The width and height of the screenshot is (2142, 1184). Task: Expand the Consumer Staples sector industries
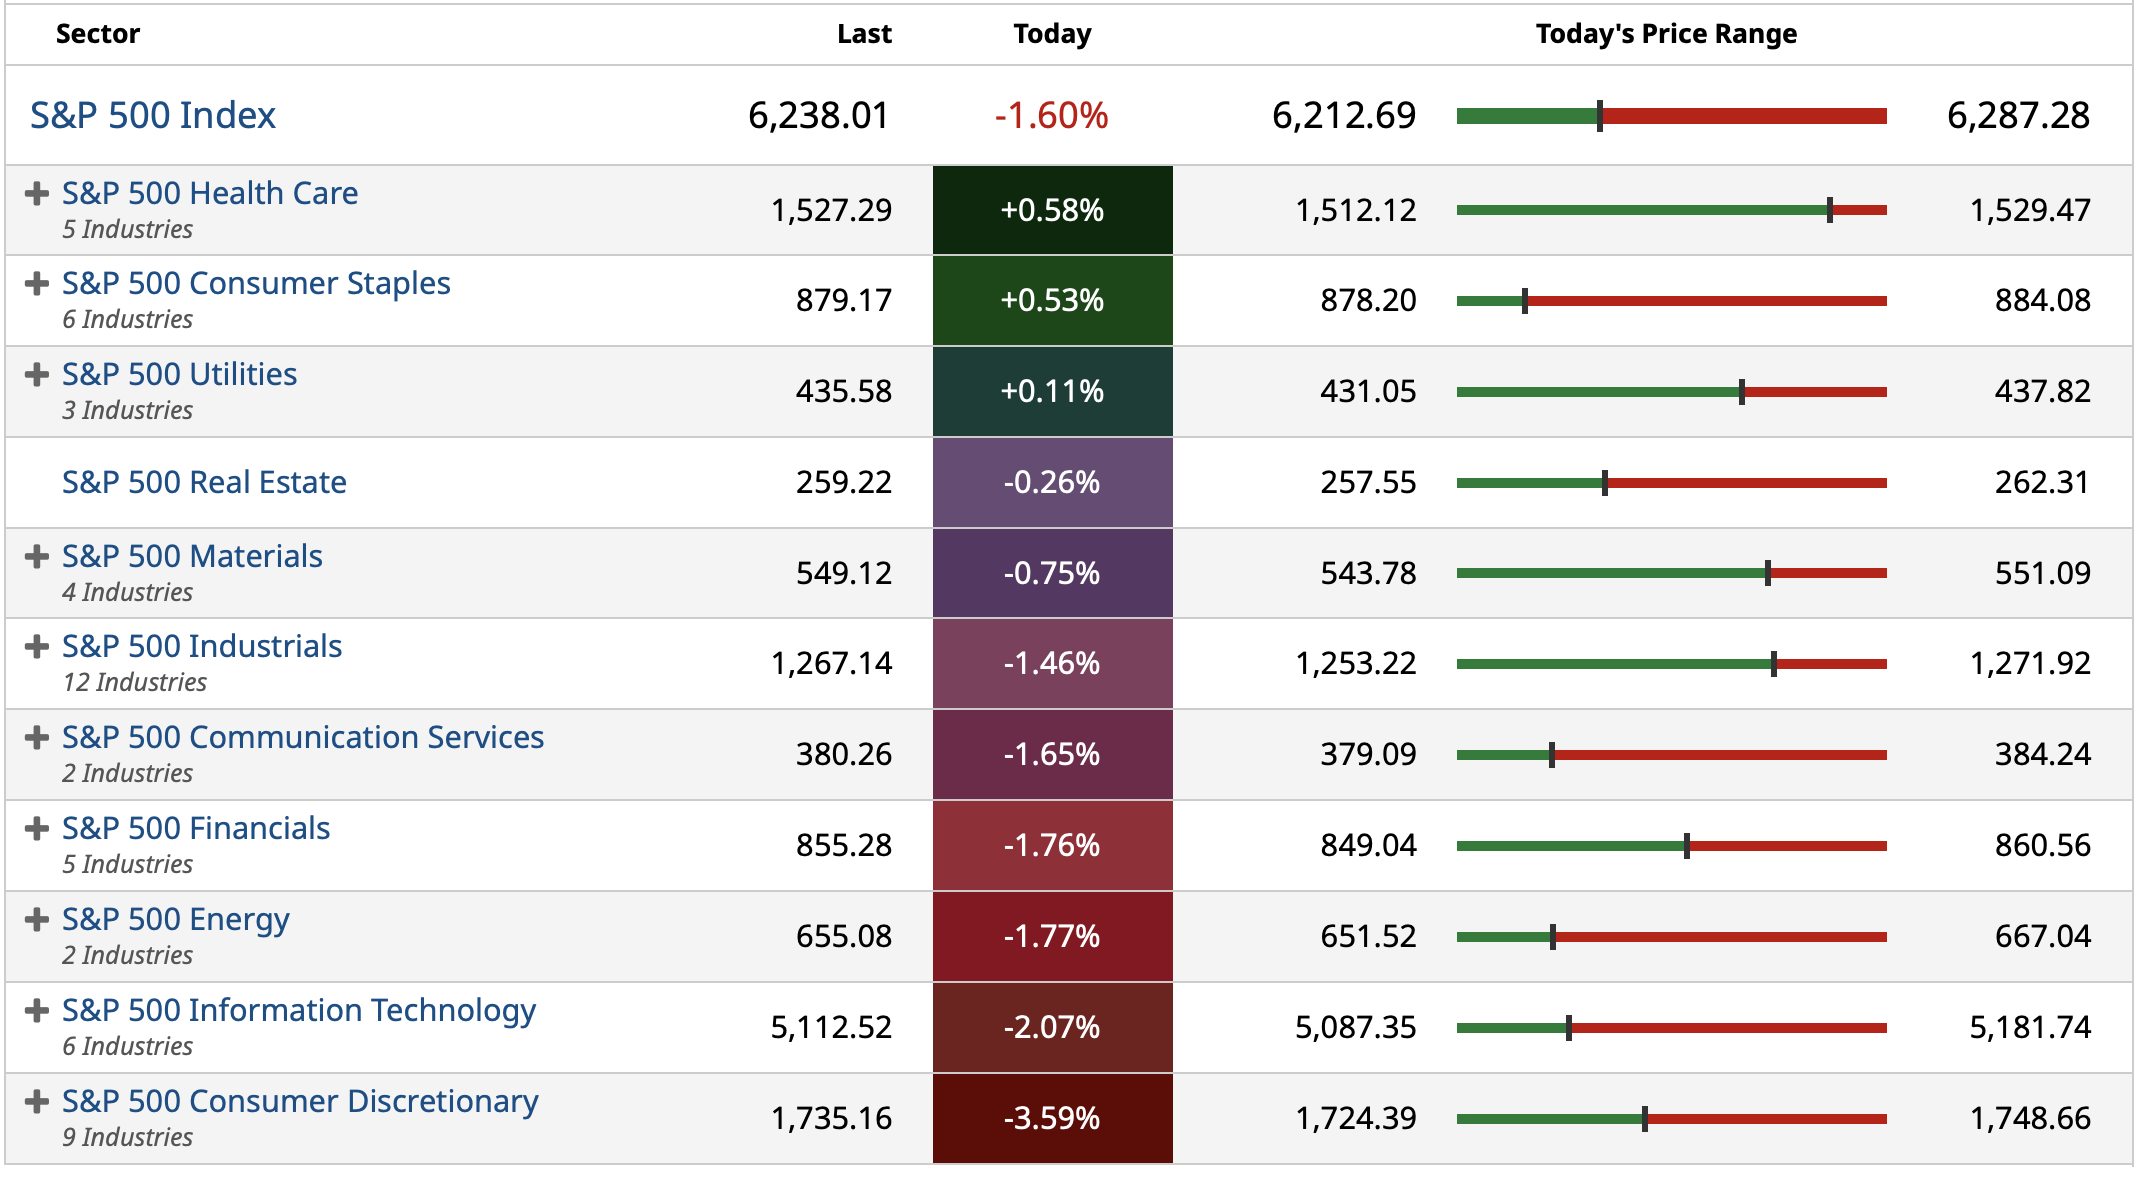[37, 284]
